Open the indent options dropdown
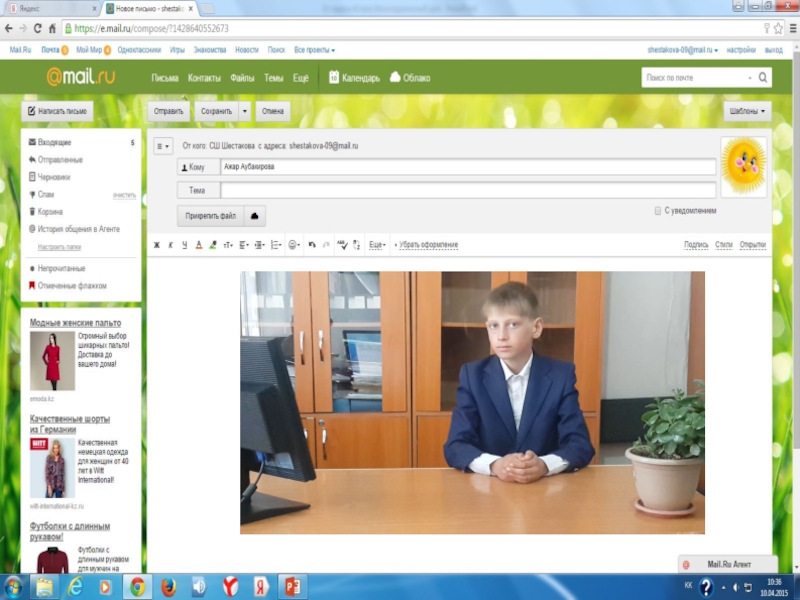The width and height of the screenshot is (800, 600). (x=260, y=245)
